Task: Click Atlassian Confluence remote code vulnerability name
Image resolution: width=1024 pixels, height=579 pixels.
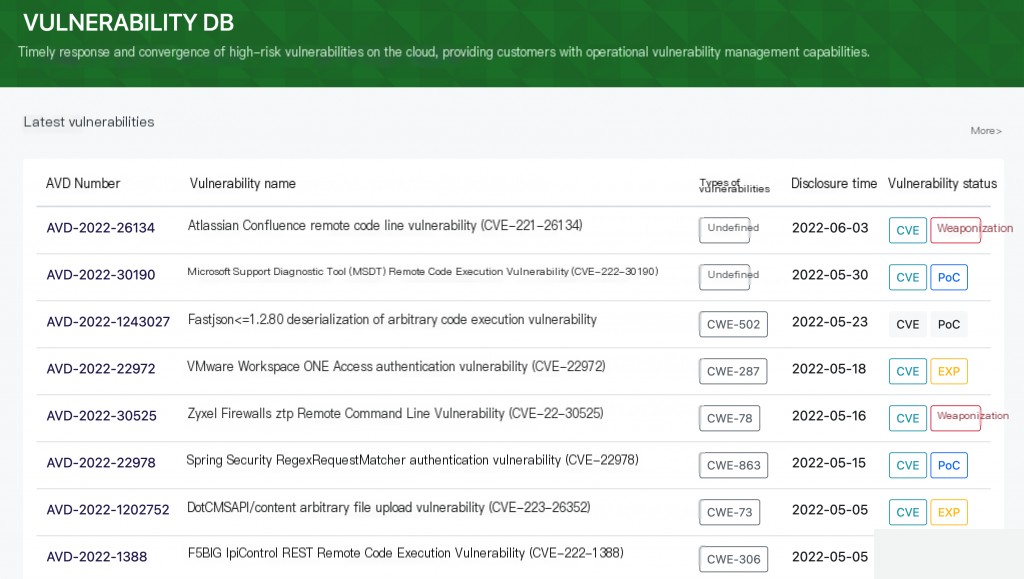Action: (385, 225)
